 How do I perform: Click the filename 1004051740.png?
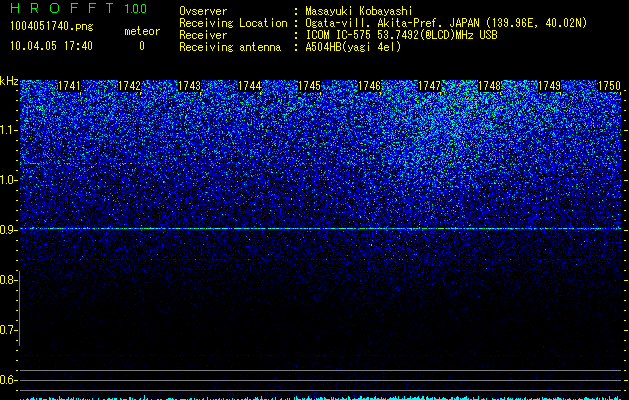(x=52, y=26)
